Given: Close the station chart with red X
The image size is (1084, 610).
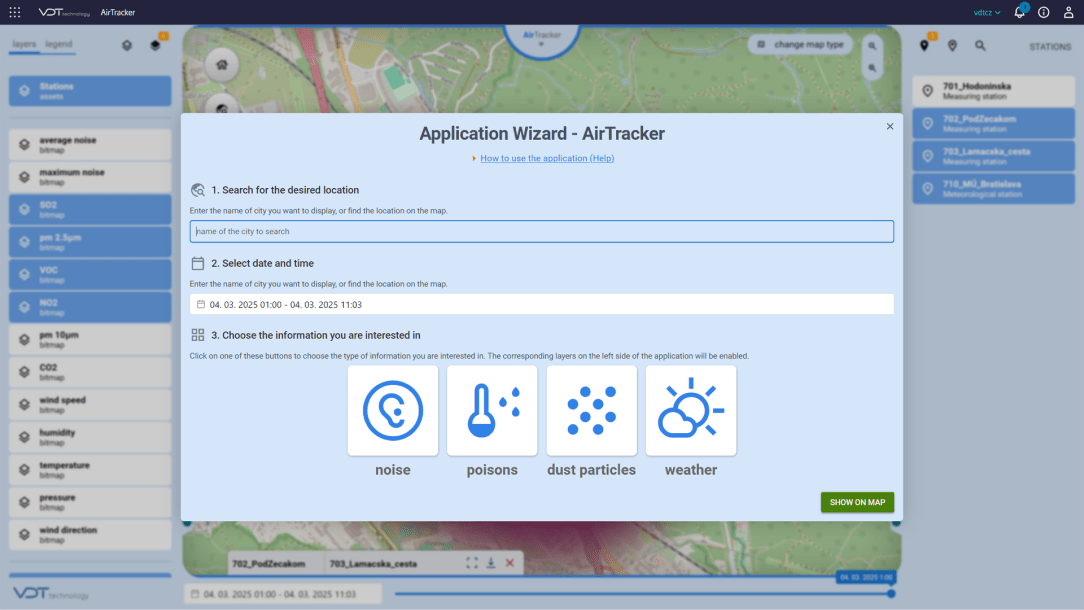Looking at the screenshot, I should coord(510,563).
